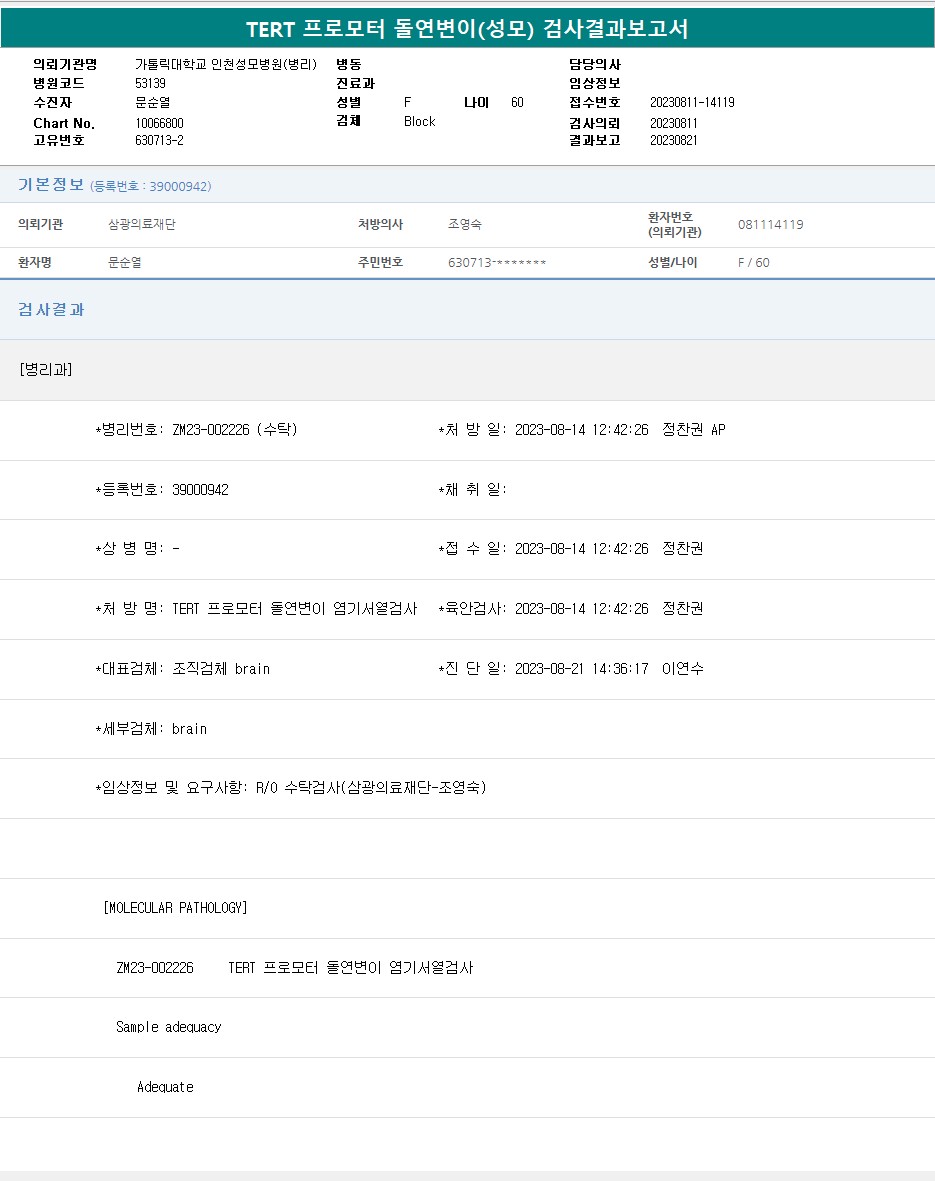Image resolution: width=935 pixels, height=1181 pixels.
Task: Click the 접수번호 value 20230811-14119
Action: (692, 103)
